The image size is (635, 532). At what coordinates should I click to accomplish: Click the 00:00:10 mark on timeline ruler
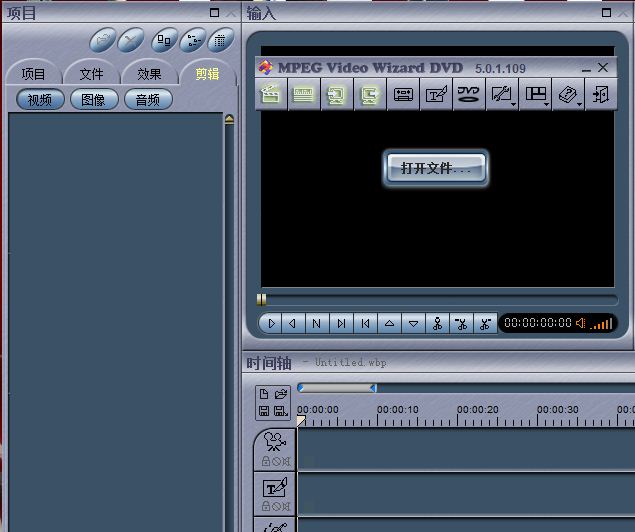coord(398,410)
